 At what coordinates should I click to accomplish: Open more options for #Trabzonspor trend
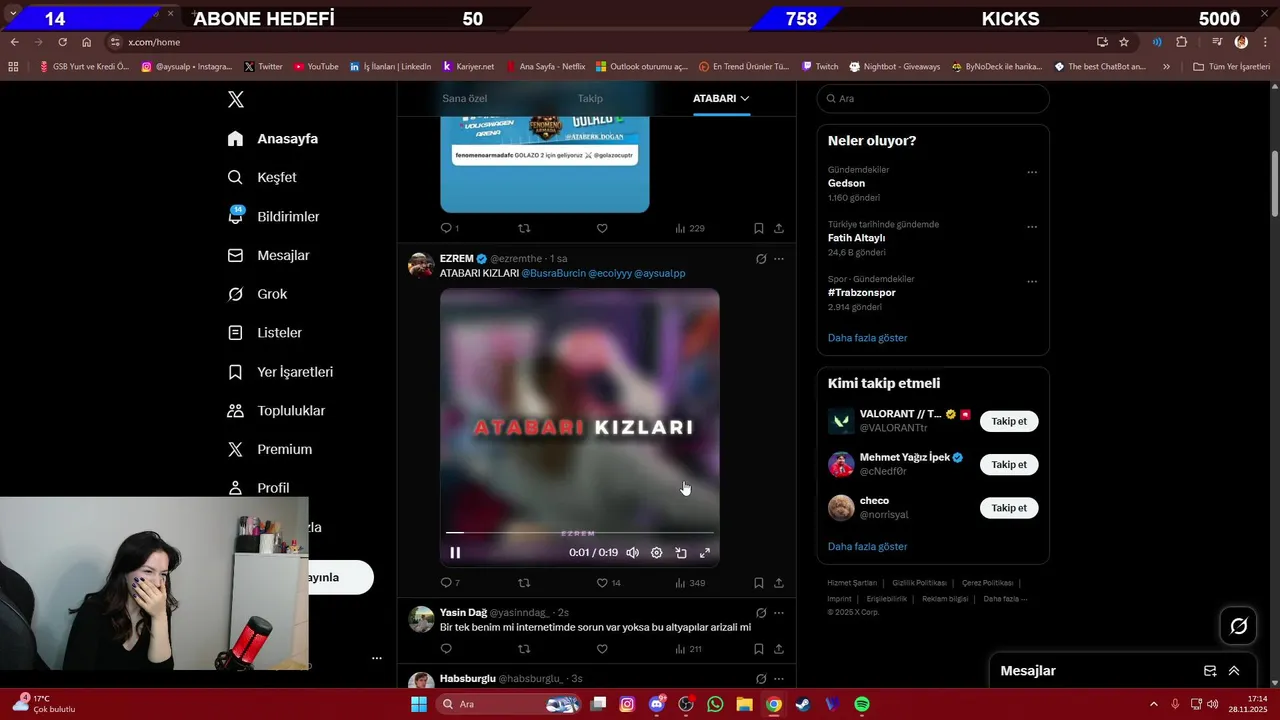1032,282
